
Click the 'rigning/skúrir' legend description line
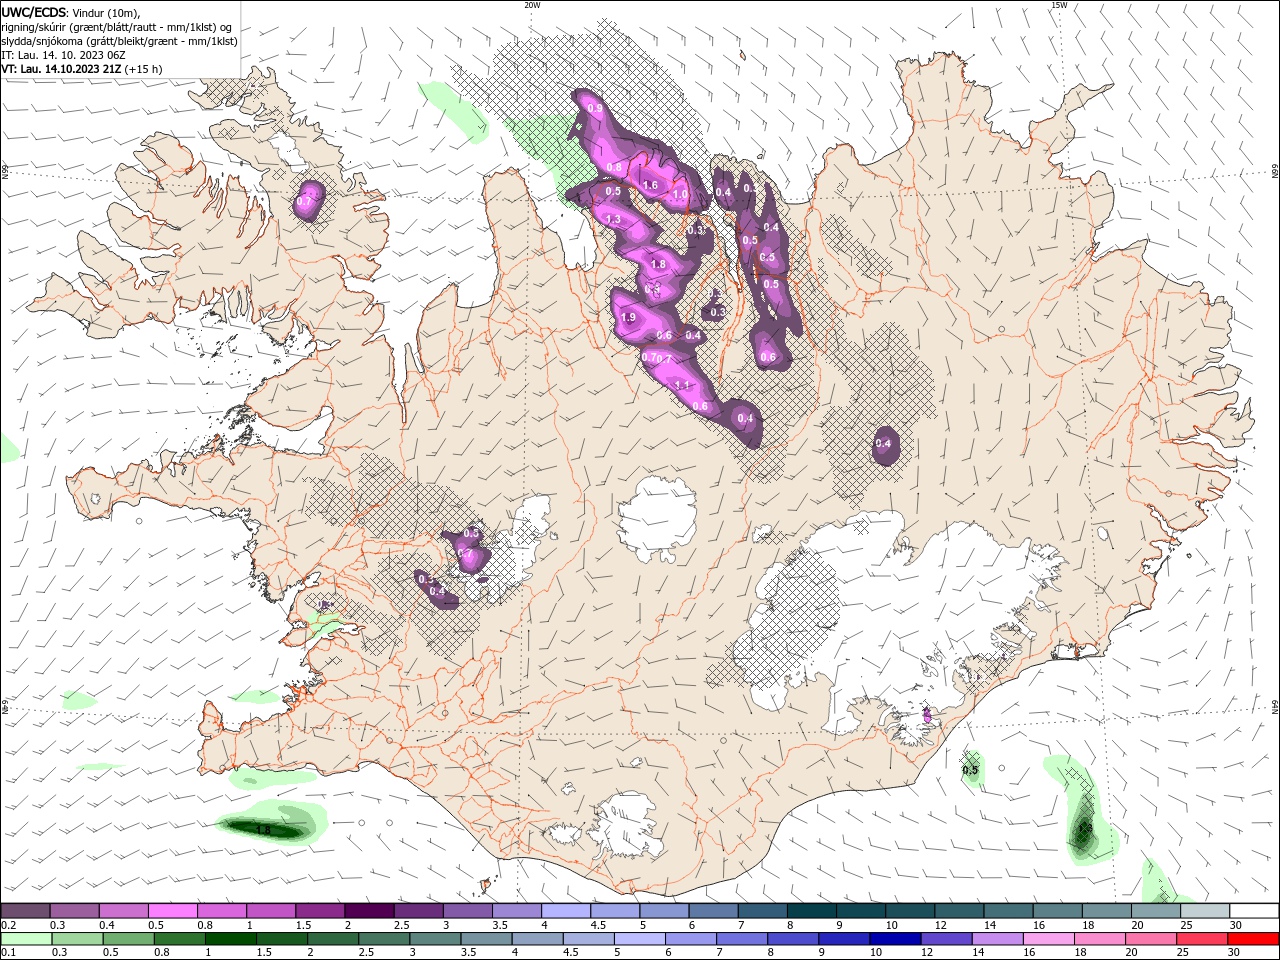[117, 27]
